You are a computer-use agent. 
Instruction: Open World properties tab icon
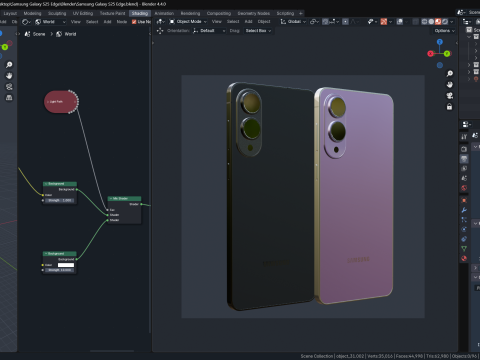[x=464, y=188]
